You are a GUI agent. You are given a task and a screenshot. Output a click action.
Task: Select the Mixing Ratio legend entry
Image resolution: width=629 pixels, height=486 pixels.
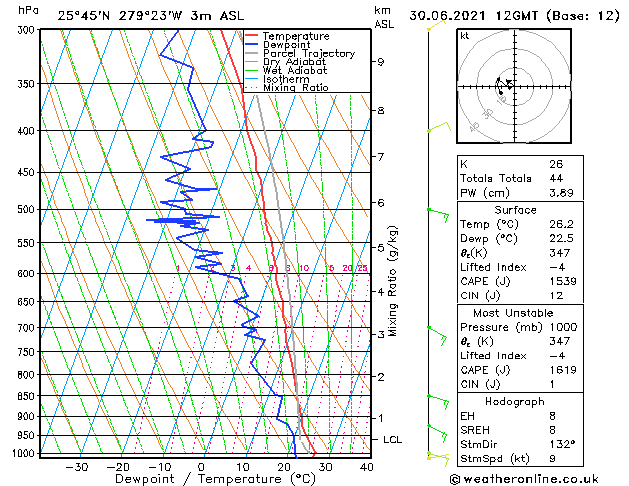[295, 88]
